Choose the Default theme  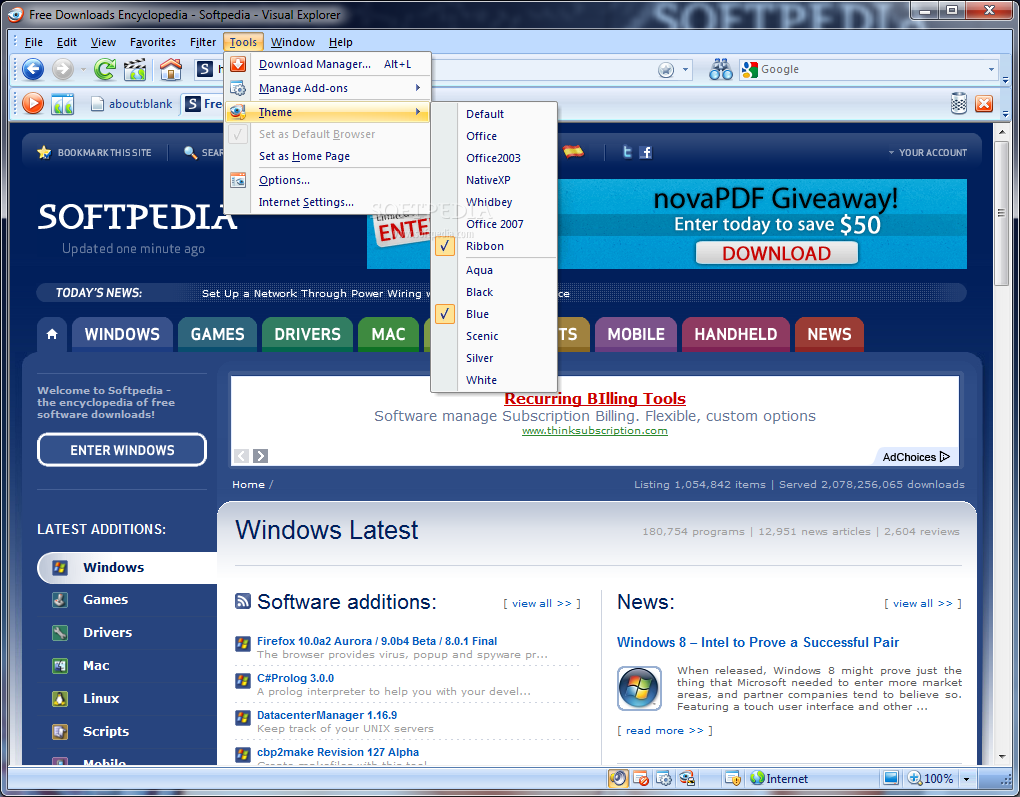coord(494,114)
